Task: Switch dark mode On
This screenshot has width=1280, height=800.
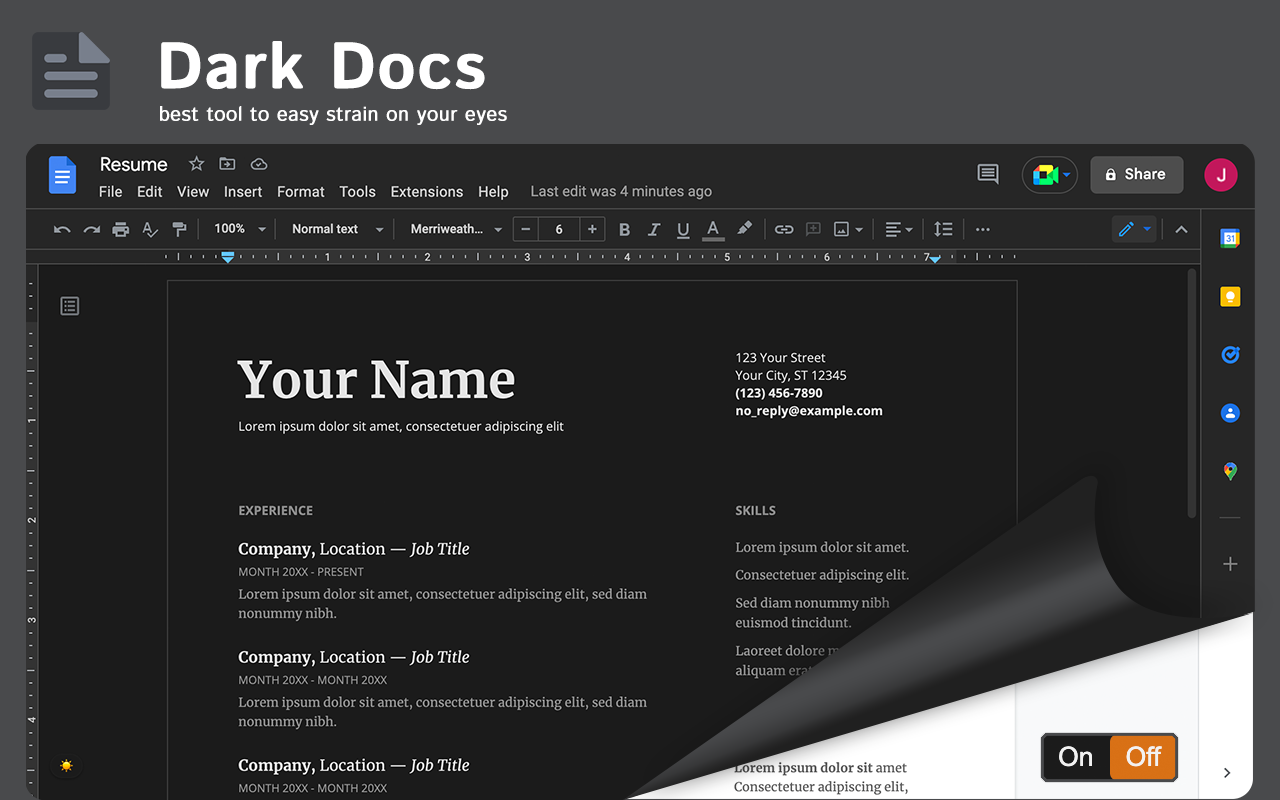Action: pyautogui.click(x=1076, y=757)
